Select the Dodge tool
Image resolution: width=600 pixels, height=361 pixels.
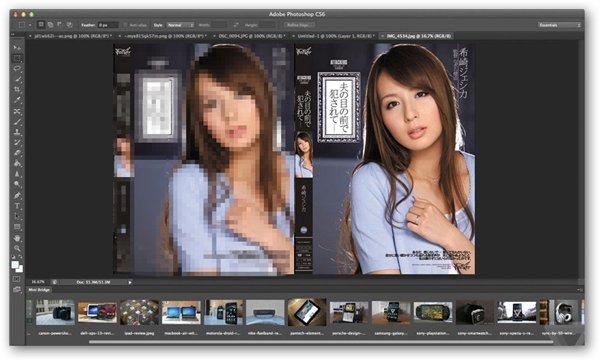(17, 184)
